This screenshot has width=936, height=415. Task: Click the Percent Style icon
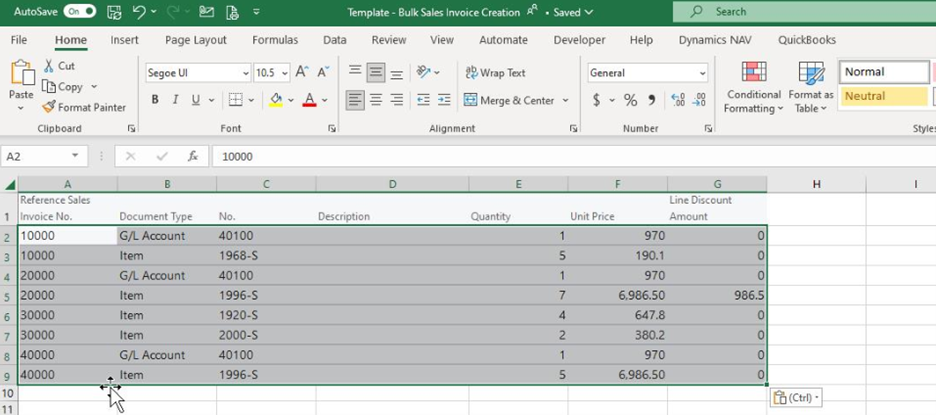click(x=630, y=100)
